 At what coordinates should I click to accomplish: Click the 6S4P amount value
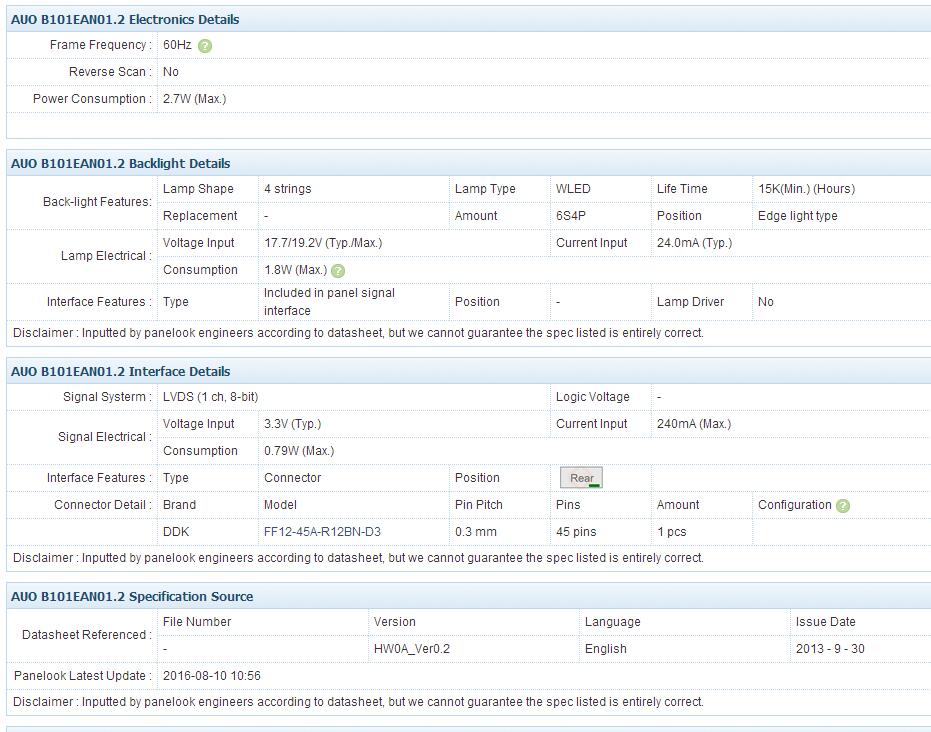tap(571, 216)
